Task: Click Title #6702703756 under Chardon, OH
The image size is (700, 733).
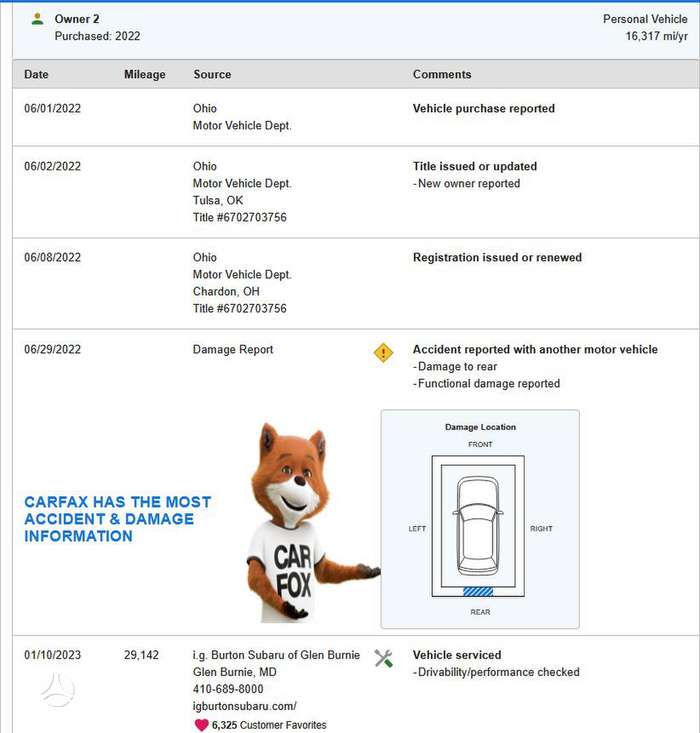Action: pos(239,309)
